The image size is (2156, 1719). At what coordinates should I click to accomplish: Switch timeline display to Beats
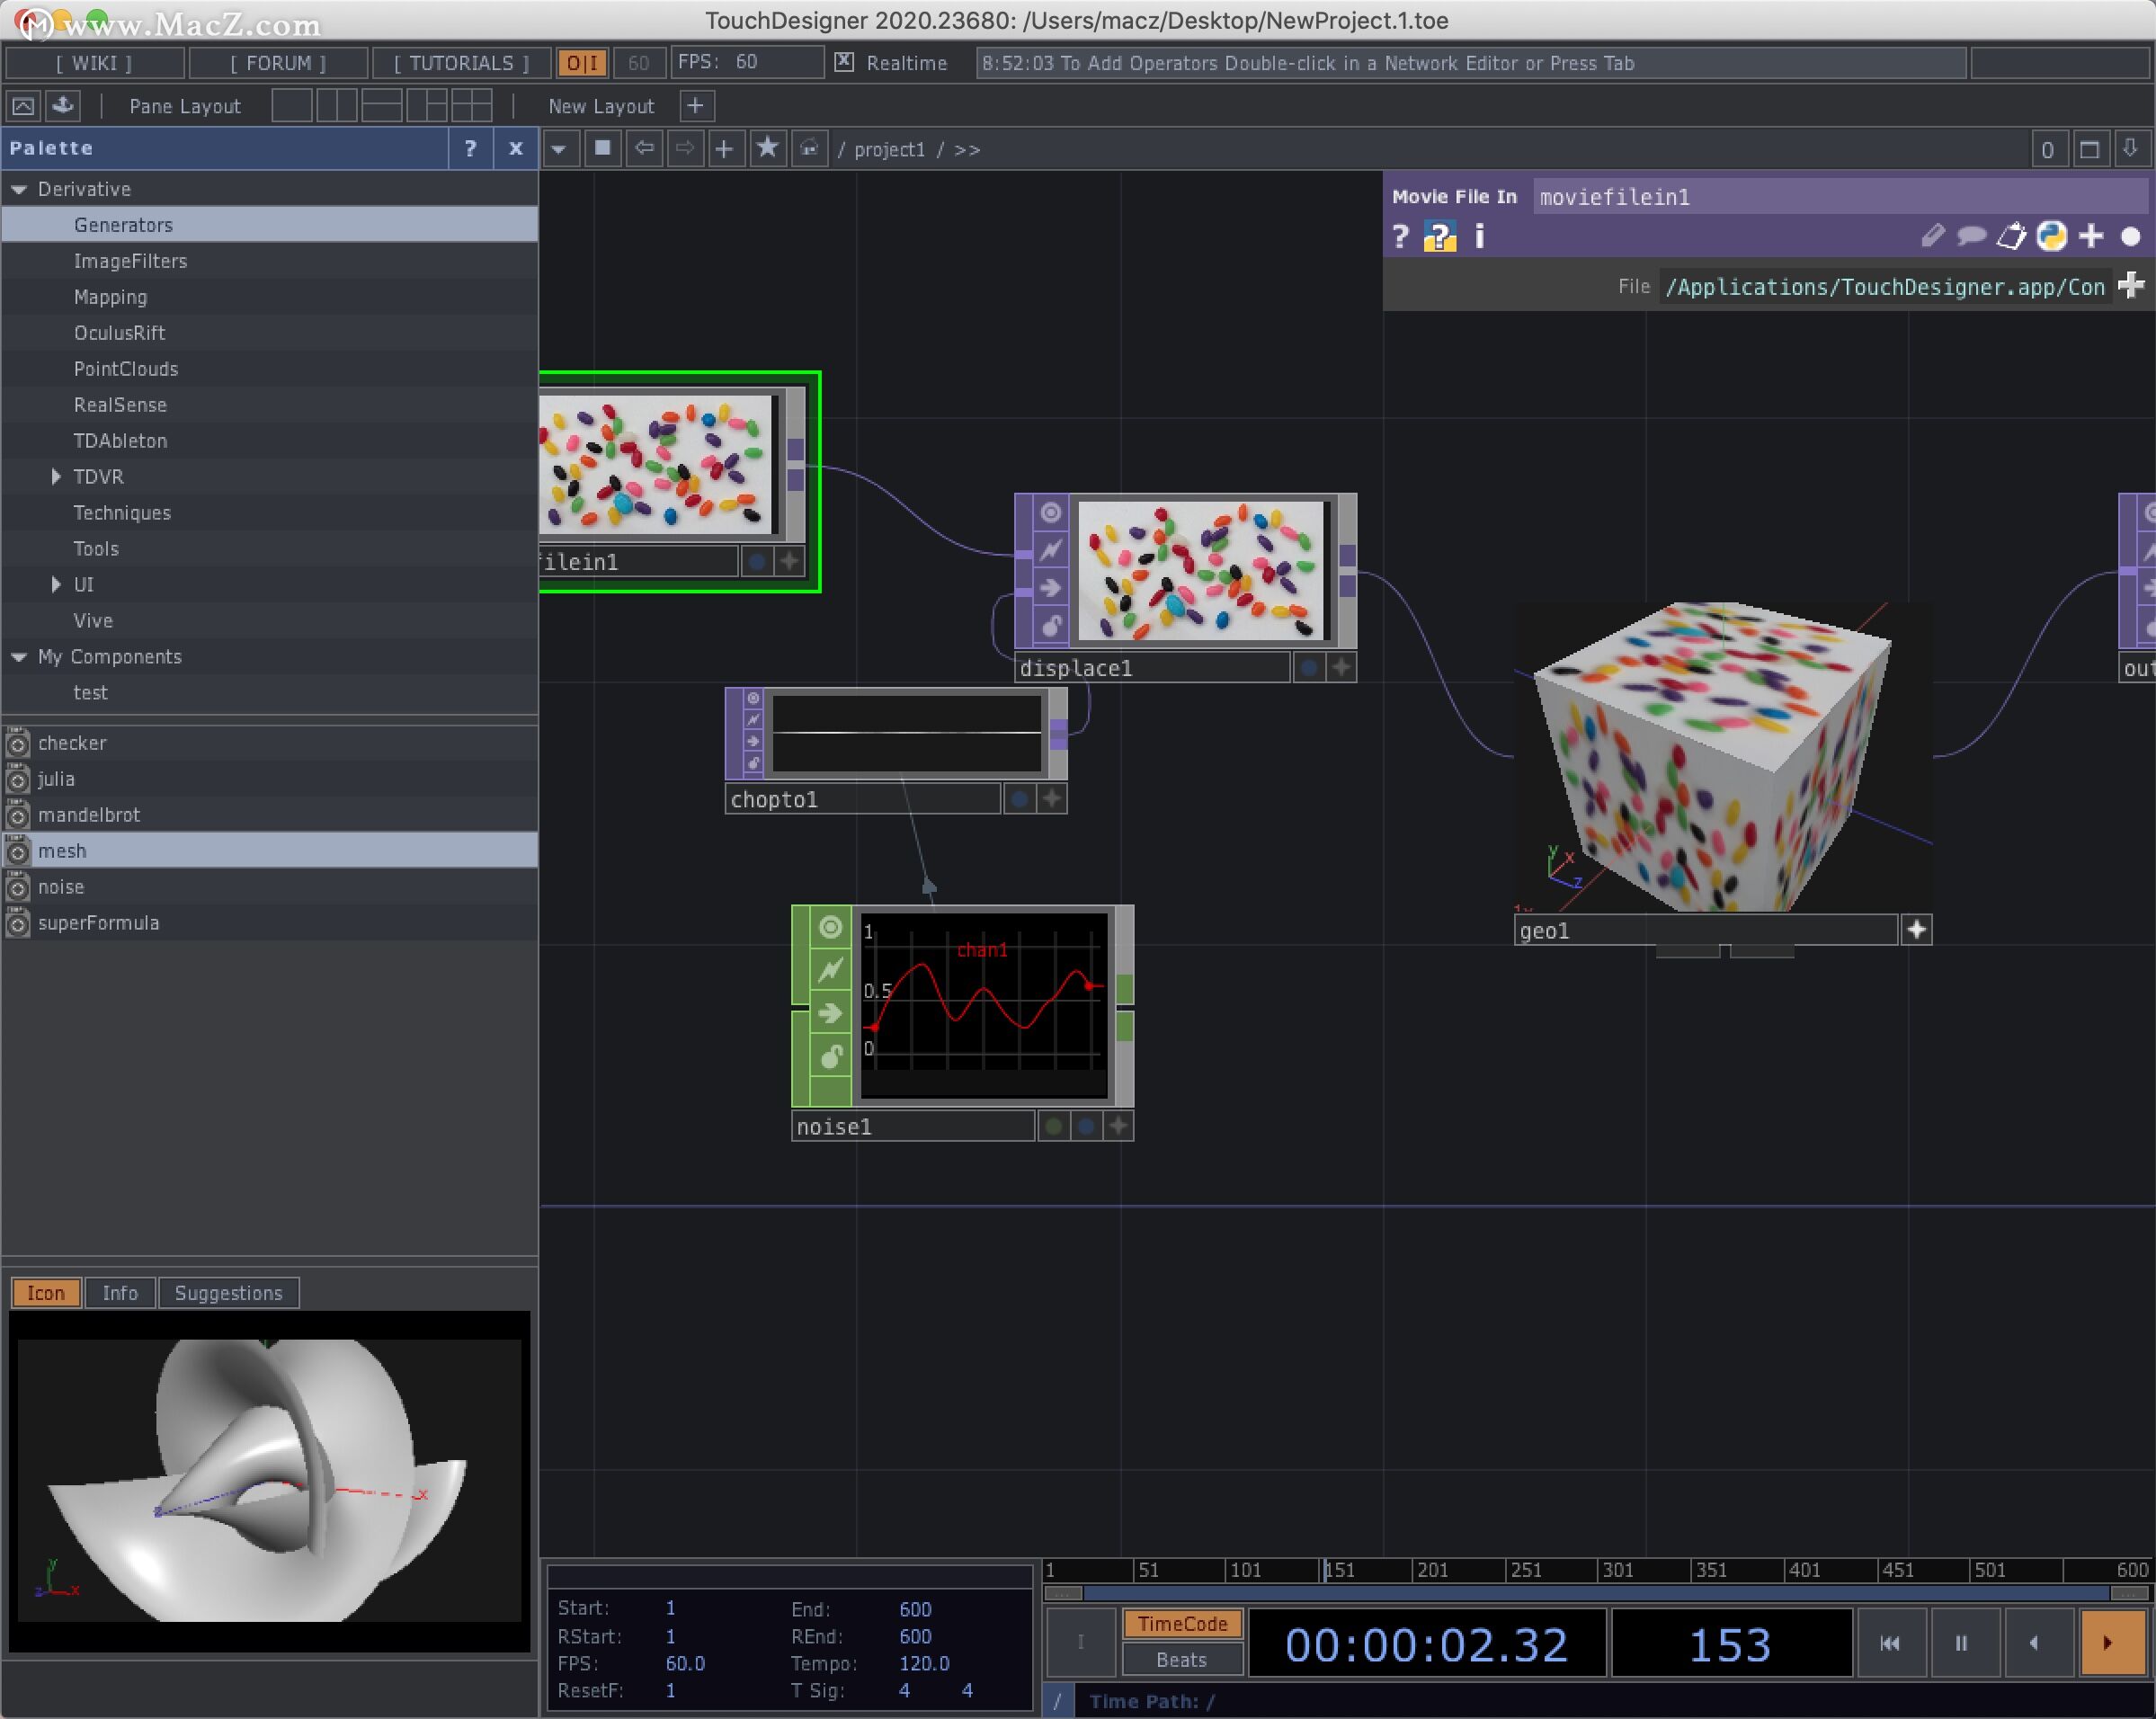click(1181, 1660)
